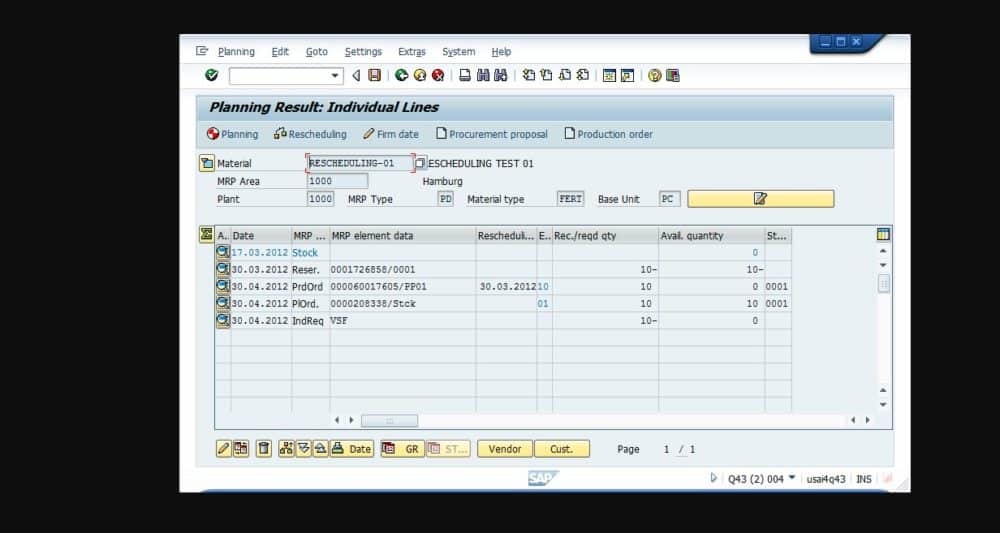Click the green Back arrow icon

[x=401, y=75]
